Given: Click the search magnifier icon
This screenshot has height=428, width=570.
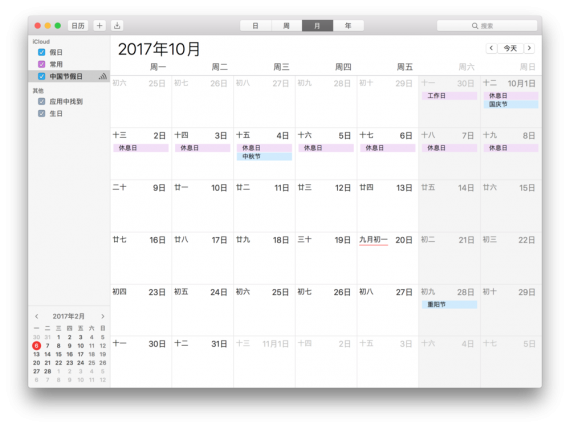Looking at the screenshot, I should click(475, 26).
